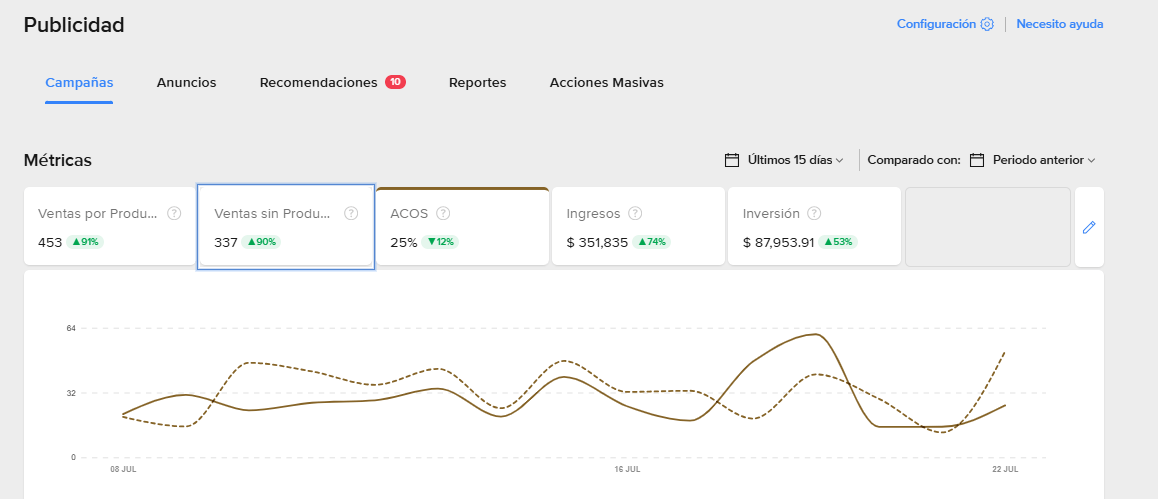This screenshot has height=499, width=1158.
Task: Open the Recomendaciones tab
Action: click(x=318, y=83)
